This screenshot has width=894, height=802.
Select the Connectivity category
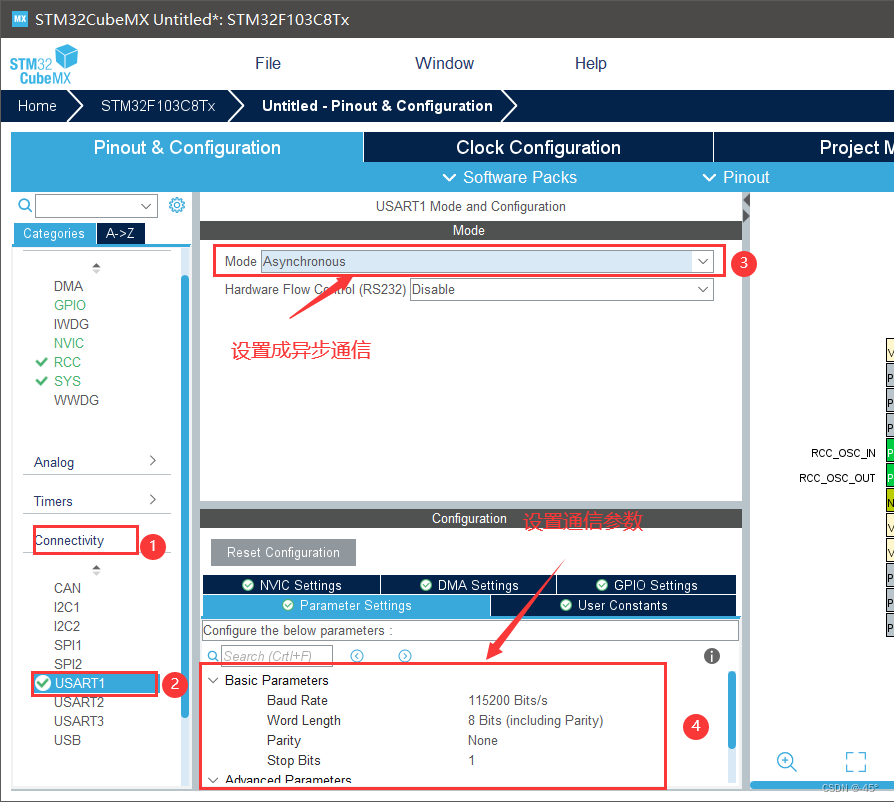point(70,540)
